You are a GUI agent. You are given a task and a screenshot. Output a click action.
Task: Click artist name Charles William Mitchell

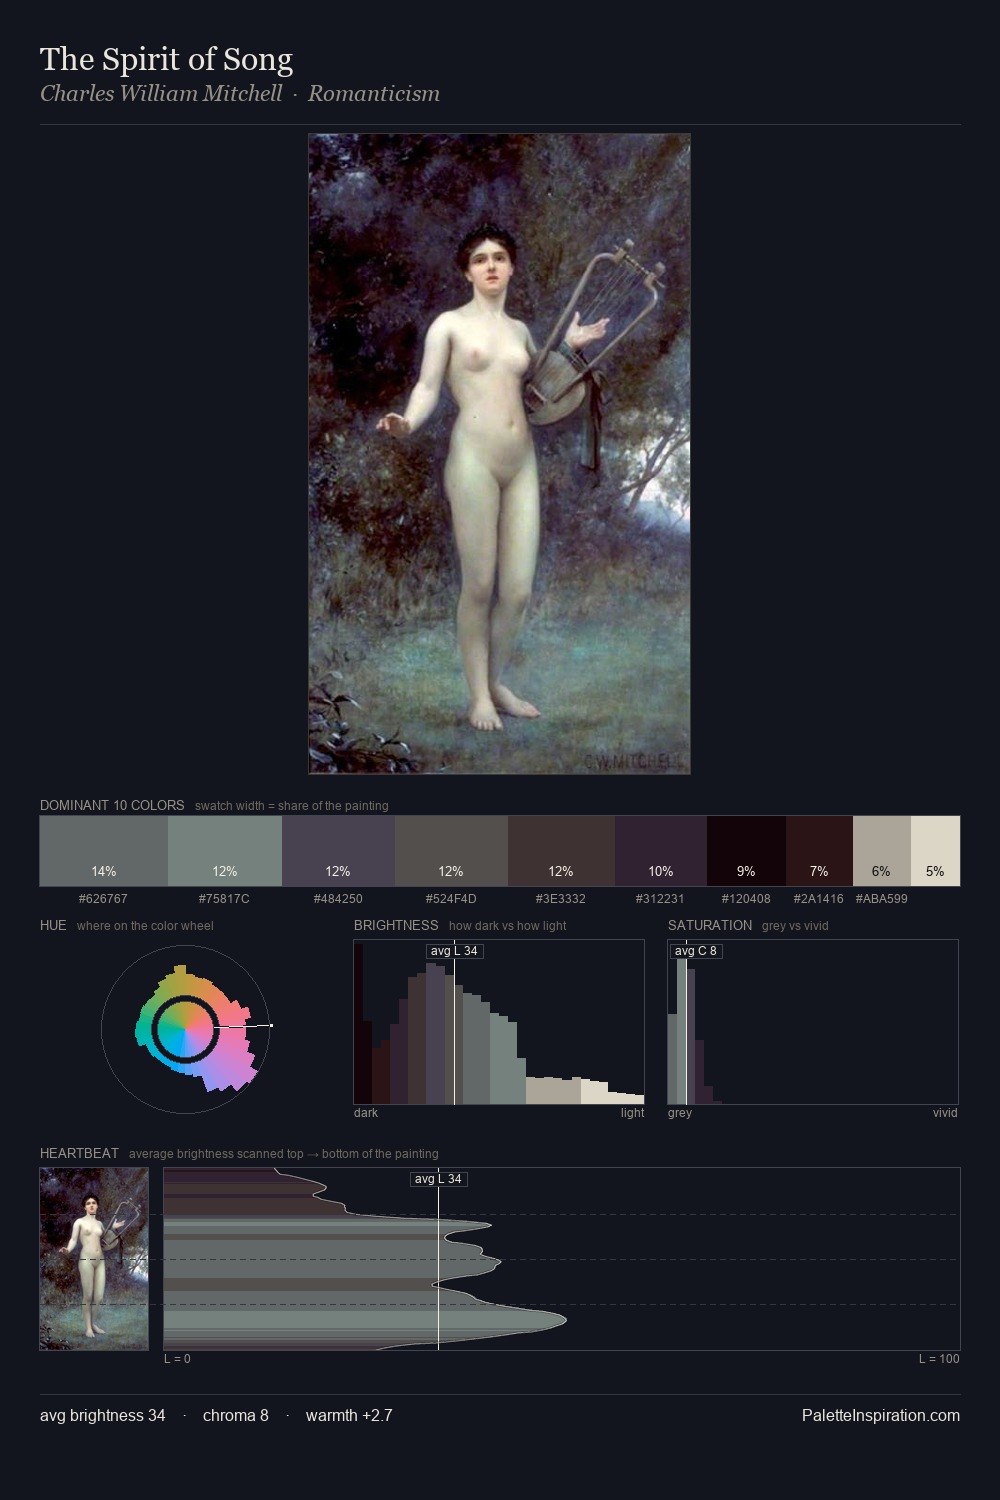tap(161, 94)
